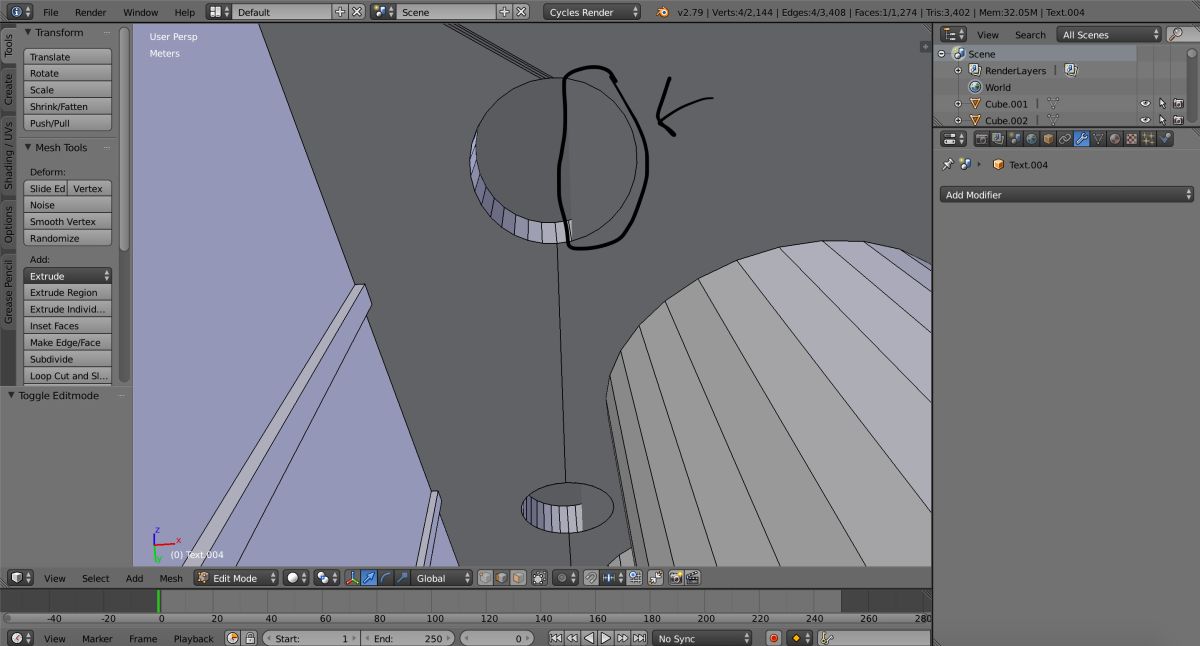The height and width of the screenshot is (646, 1200).
Task: Click the play animation forward button
Action: [606, 638]
